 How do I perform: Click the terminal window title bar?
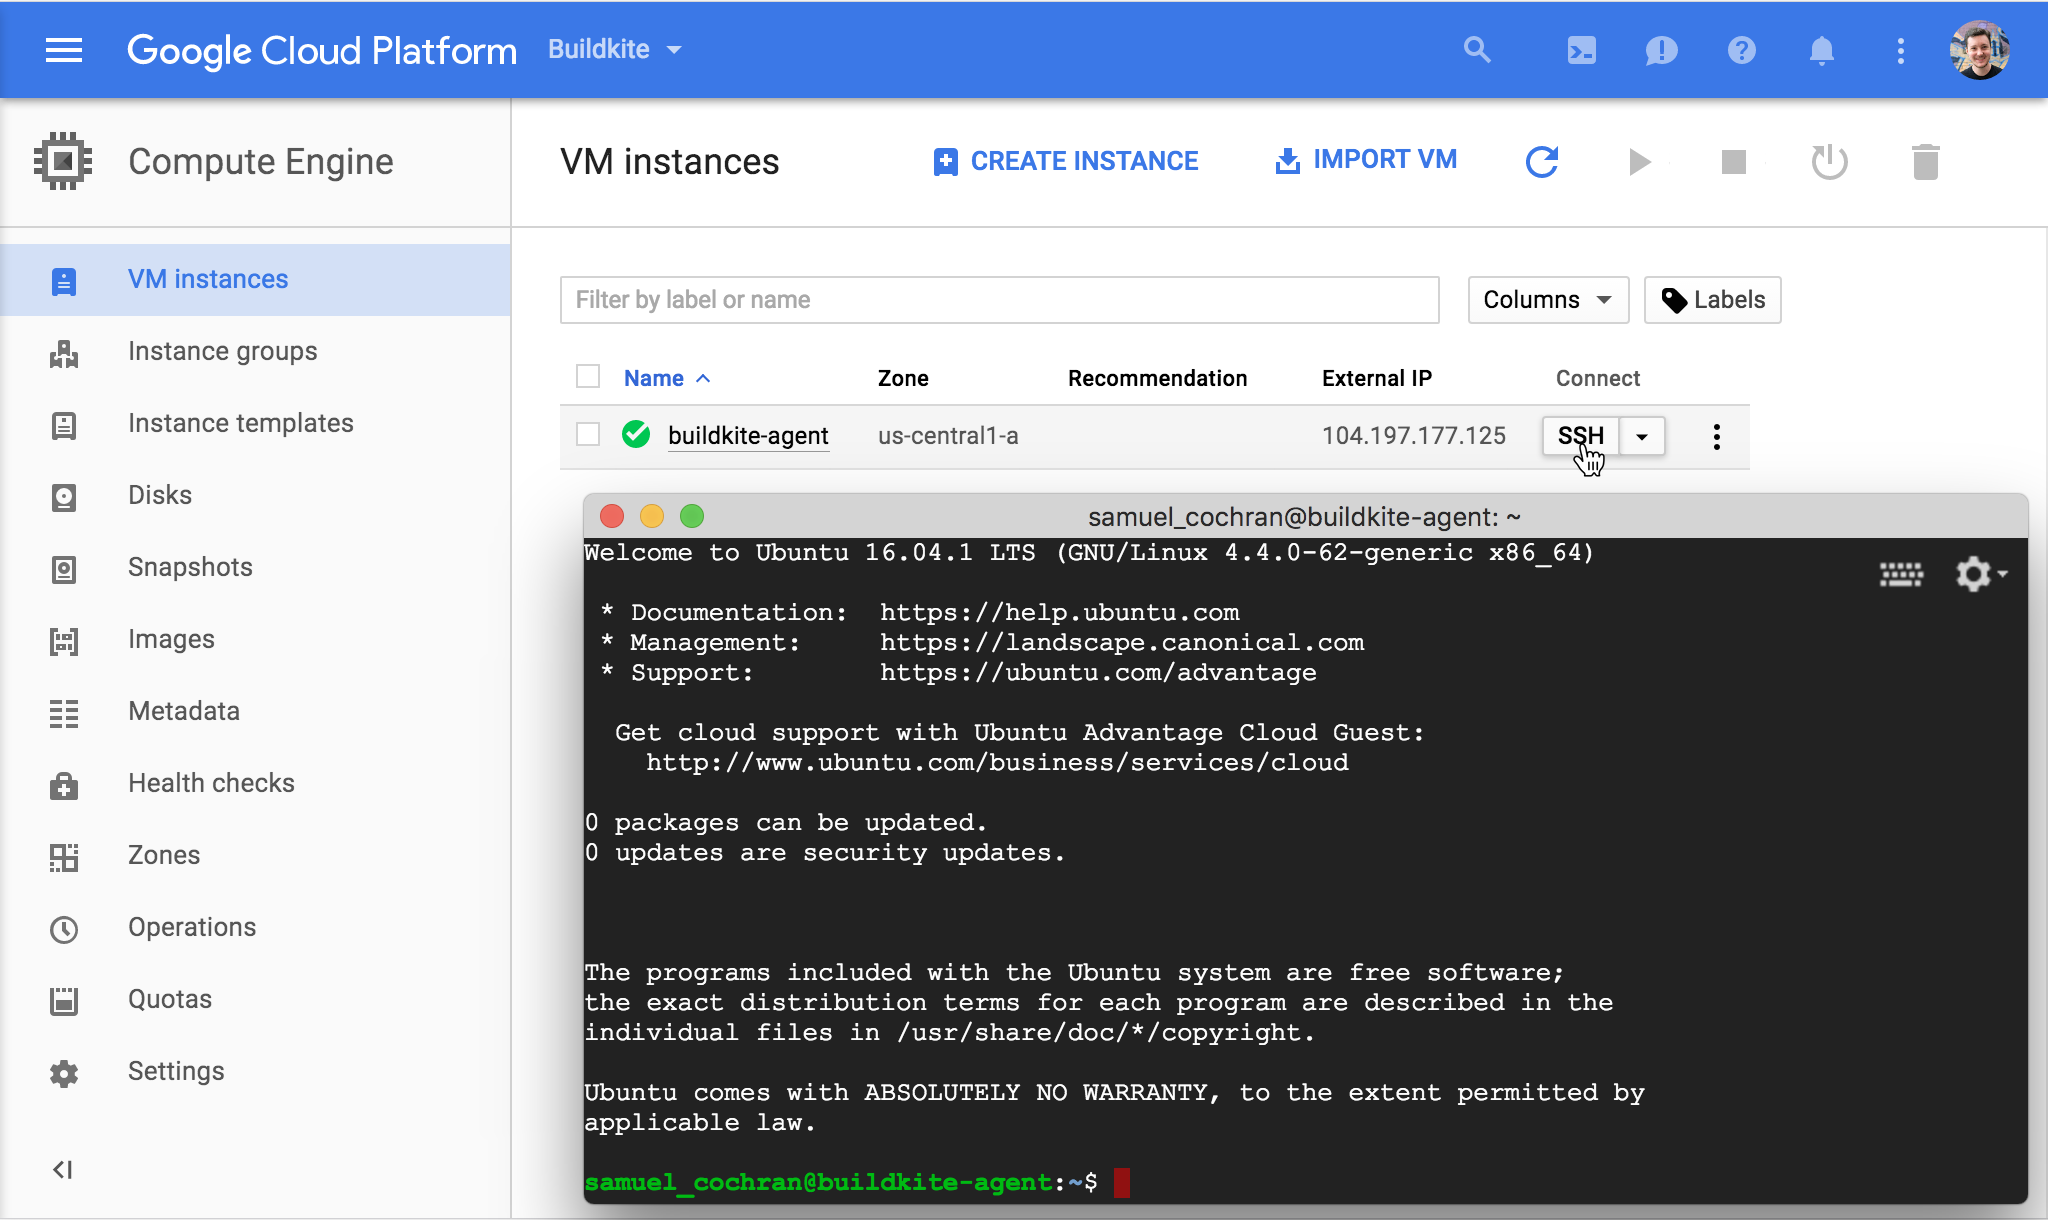point(1305,516)
